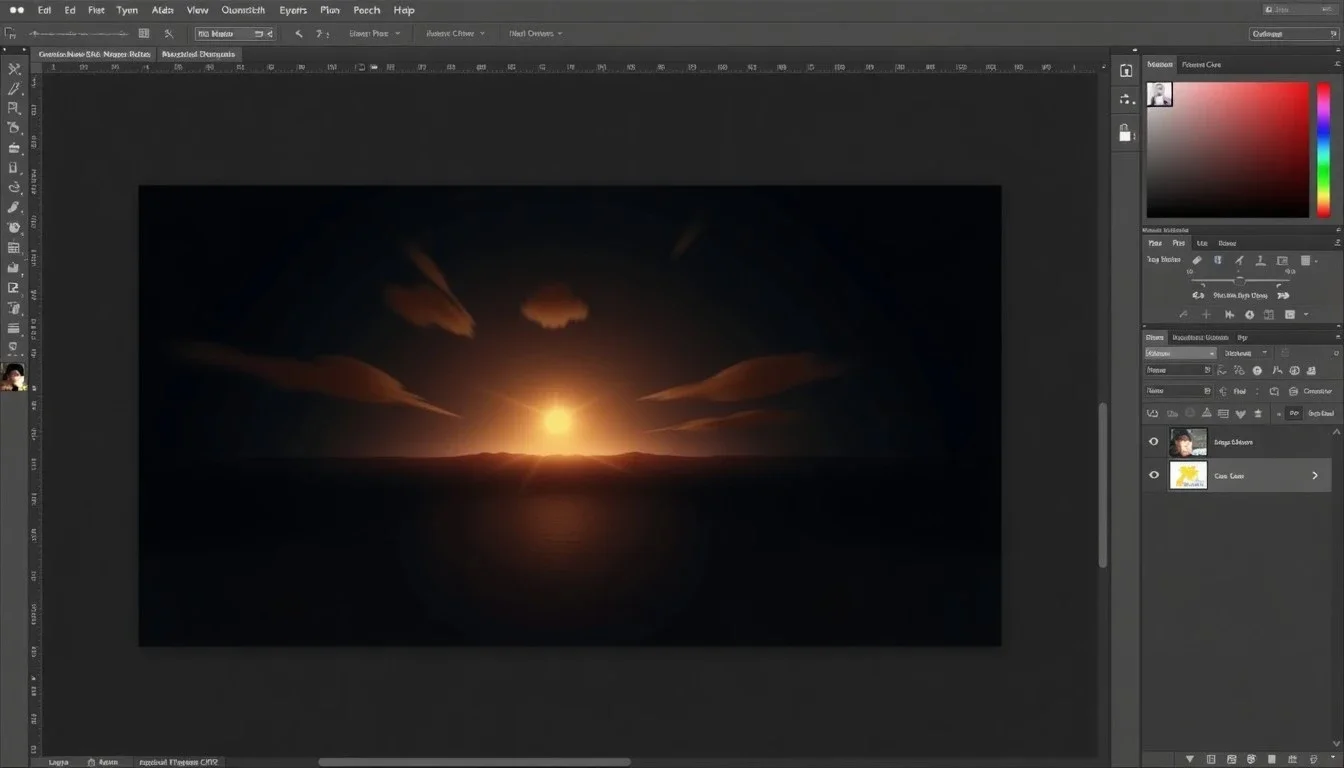
Task: Select the swirl tool in the left toolbar
Action: pos(14,187)
